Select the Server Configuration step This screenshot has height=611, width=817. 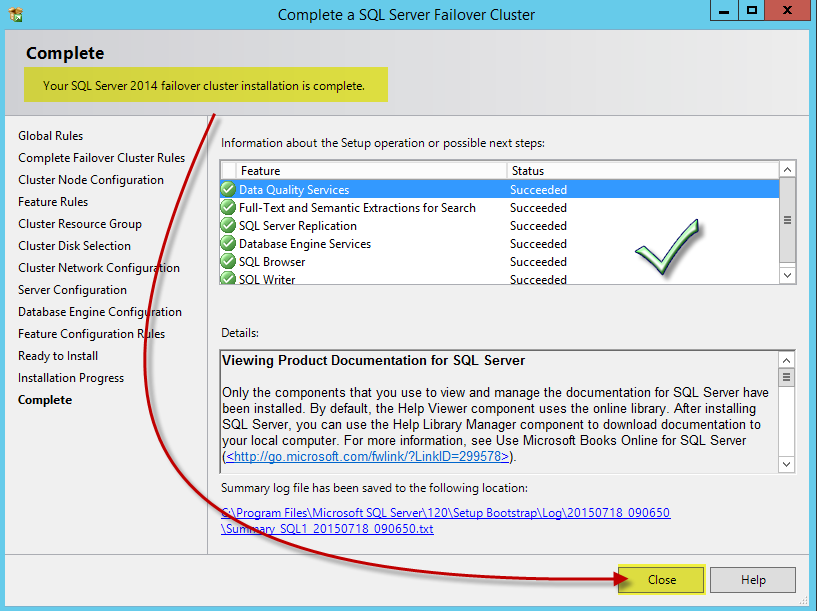72,290
